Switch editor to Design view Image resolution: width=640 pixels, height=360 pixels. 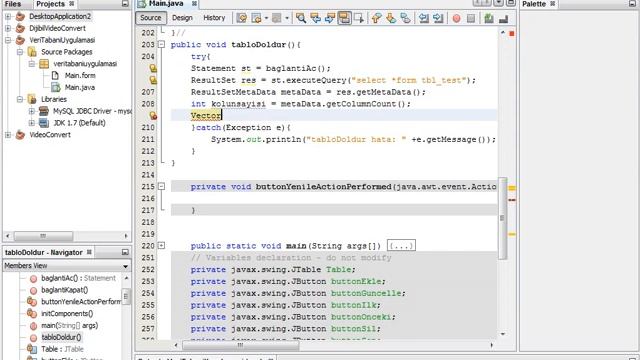coord(182,18)
